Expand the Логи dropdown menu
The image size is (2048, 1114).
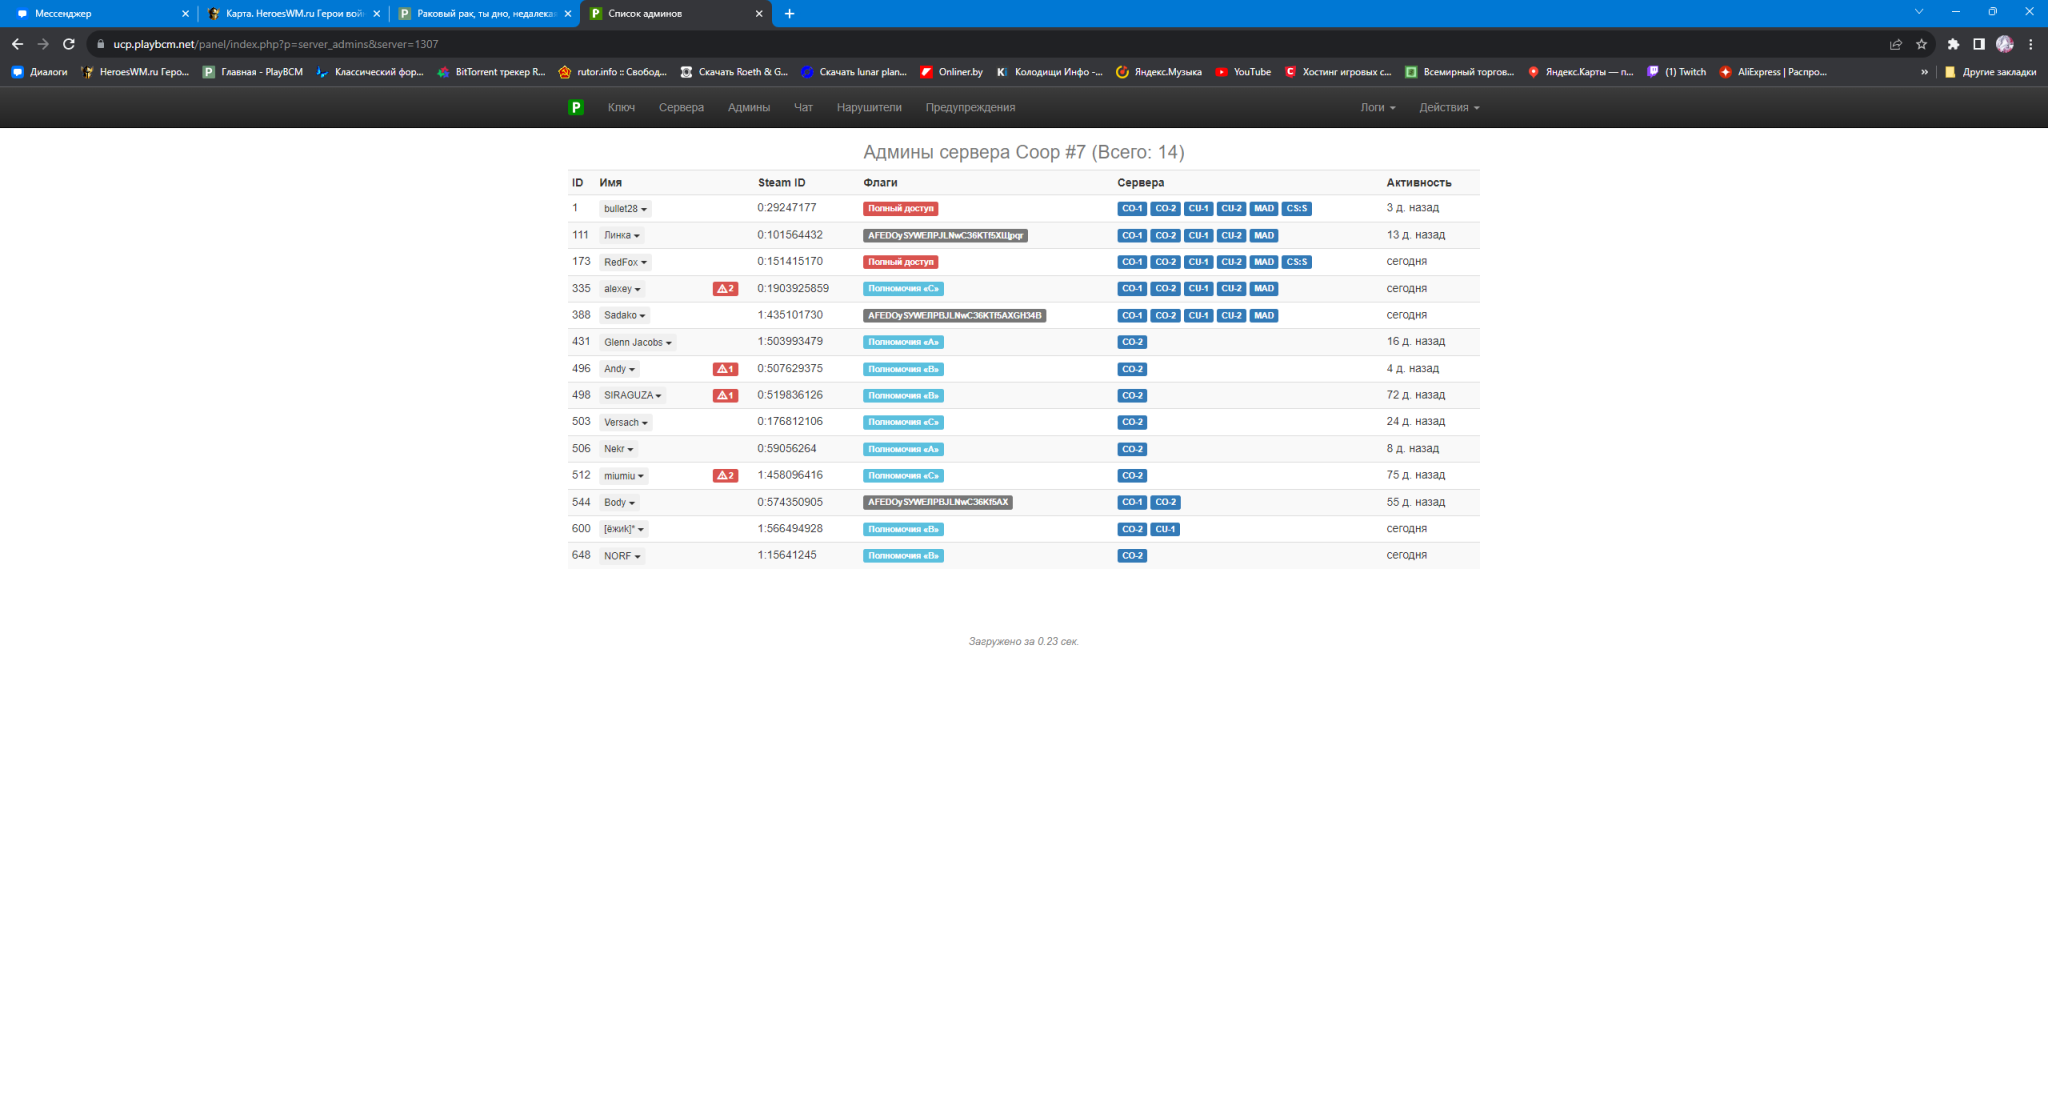pyautogui.click(x=1377, y=107)
